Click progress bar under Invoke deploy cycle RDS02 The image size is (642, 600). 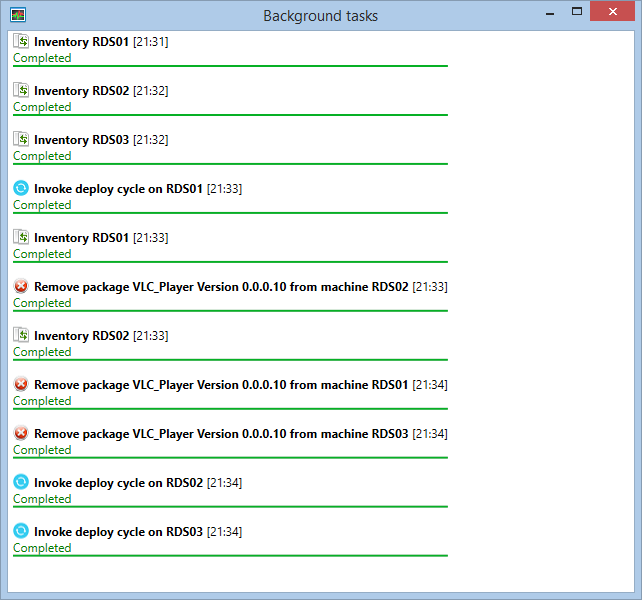230,507
